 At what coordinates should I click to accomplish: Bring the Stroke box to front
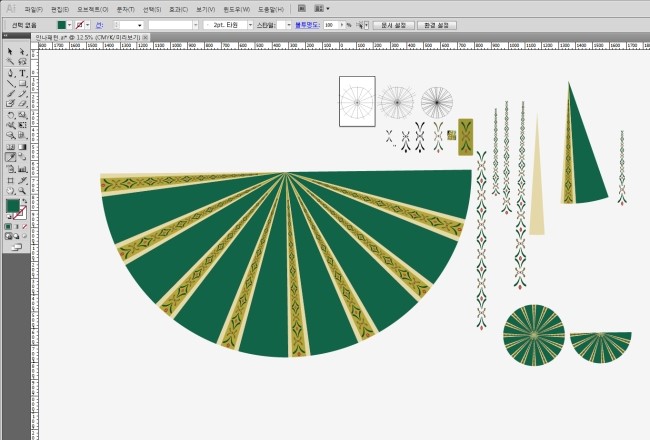(x=20, y=211)
